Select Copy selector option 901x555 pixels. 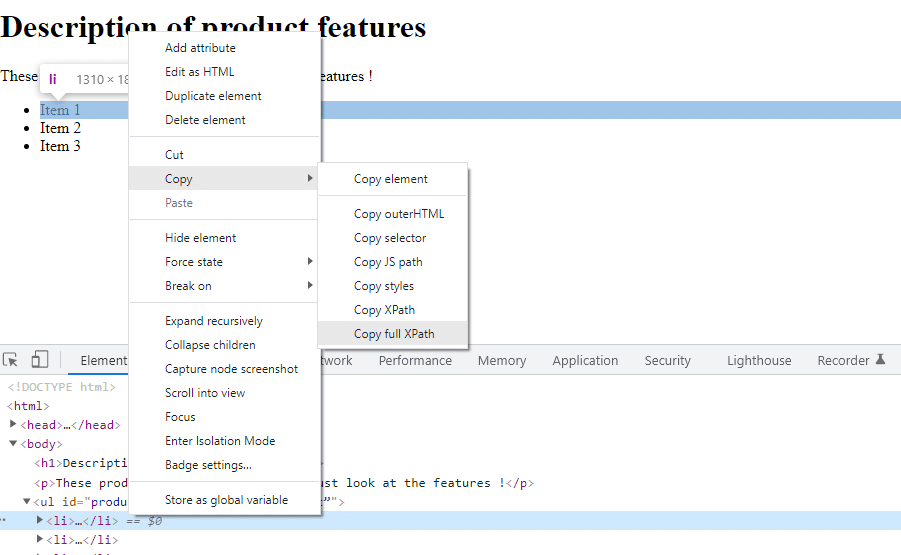pyautogui.click(x=390, y=238)
